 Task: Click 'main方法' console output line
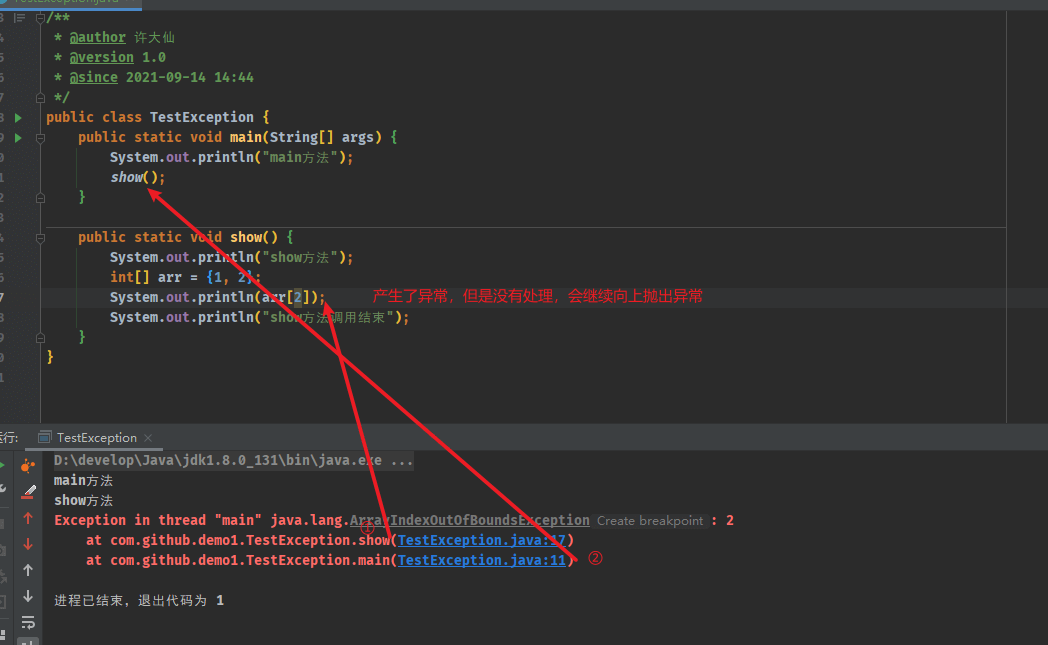pos(84,481)
